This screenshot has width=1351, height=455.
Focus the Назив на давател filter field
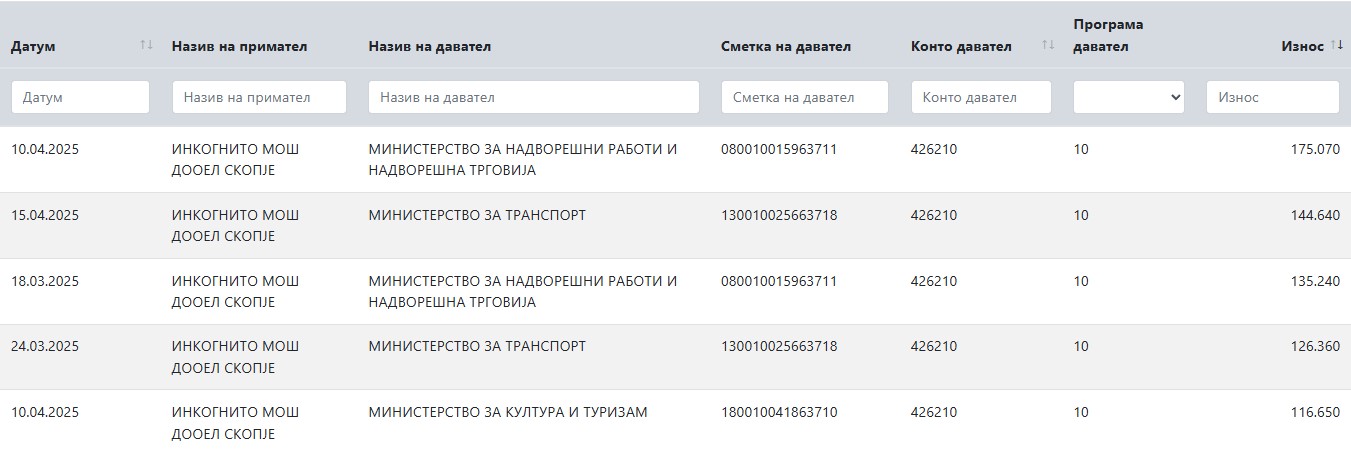click(x=534, y=97)
